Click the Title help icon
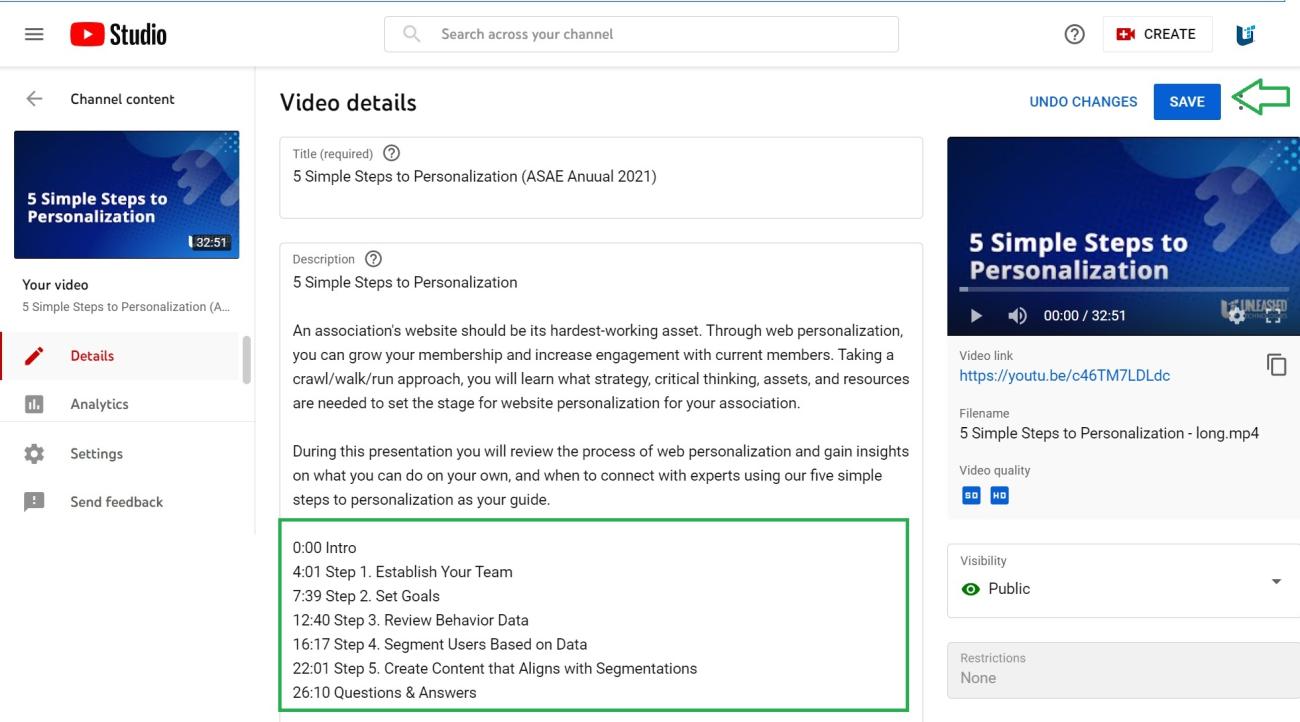Viewport: 1300px width, 722px height. [x=391, y=153]
